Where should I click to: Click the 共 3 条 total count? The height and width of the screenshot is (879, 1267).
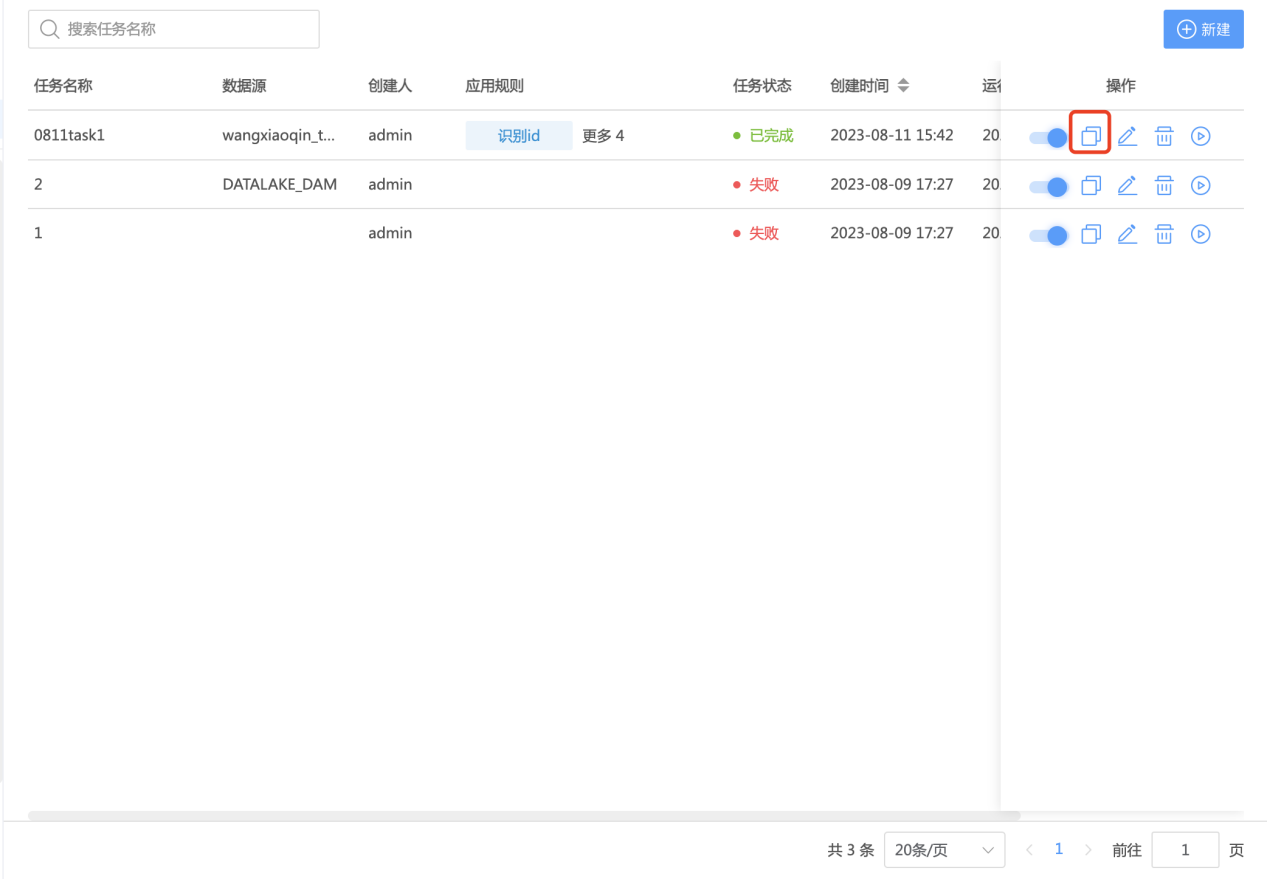point(851,850)
